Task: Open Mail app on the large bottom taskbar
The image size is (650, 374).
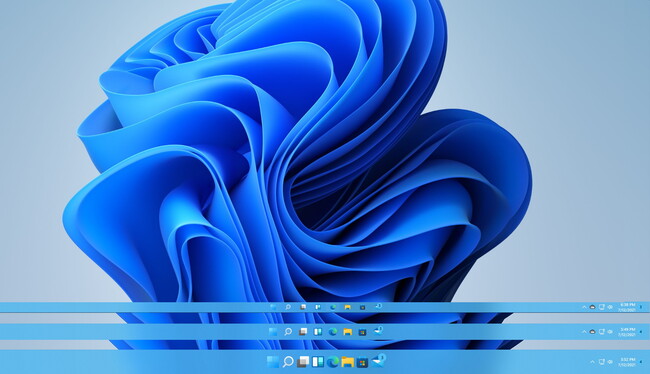Action: pyautogui.click(x=378, y=361)
